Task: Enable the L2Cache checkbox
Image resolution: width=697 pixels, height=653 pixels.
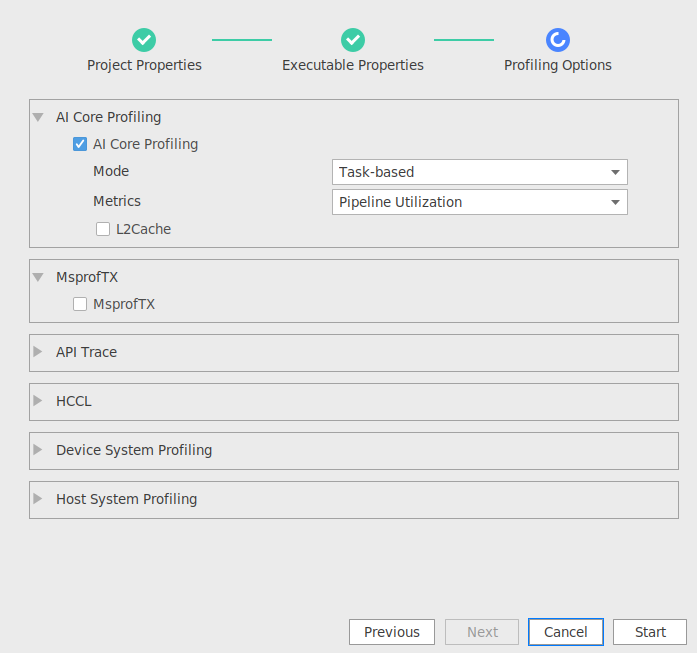Action: pos(103,229)
